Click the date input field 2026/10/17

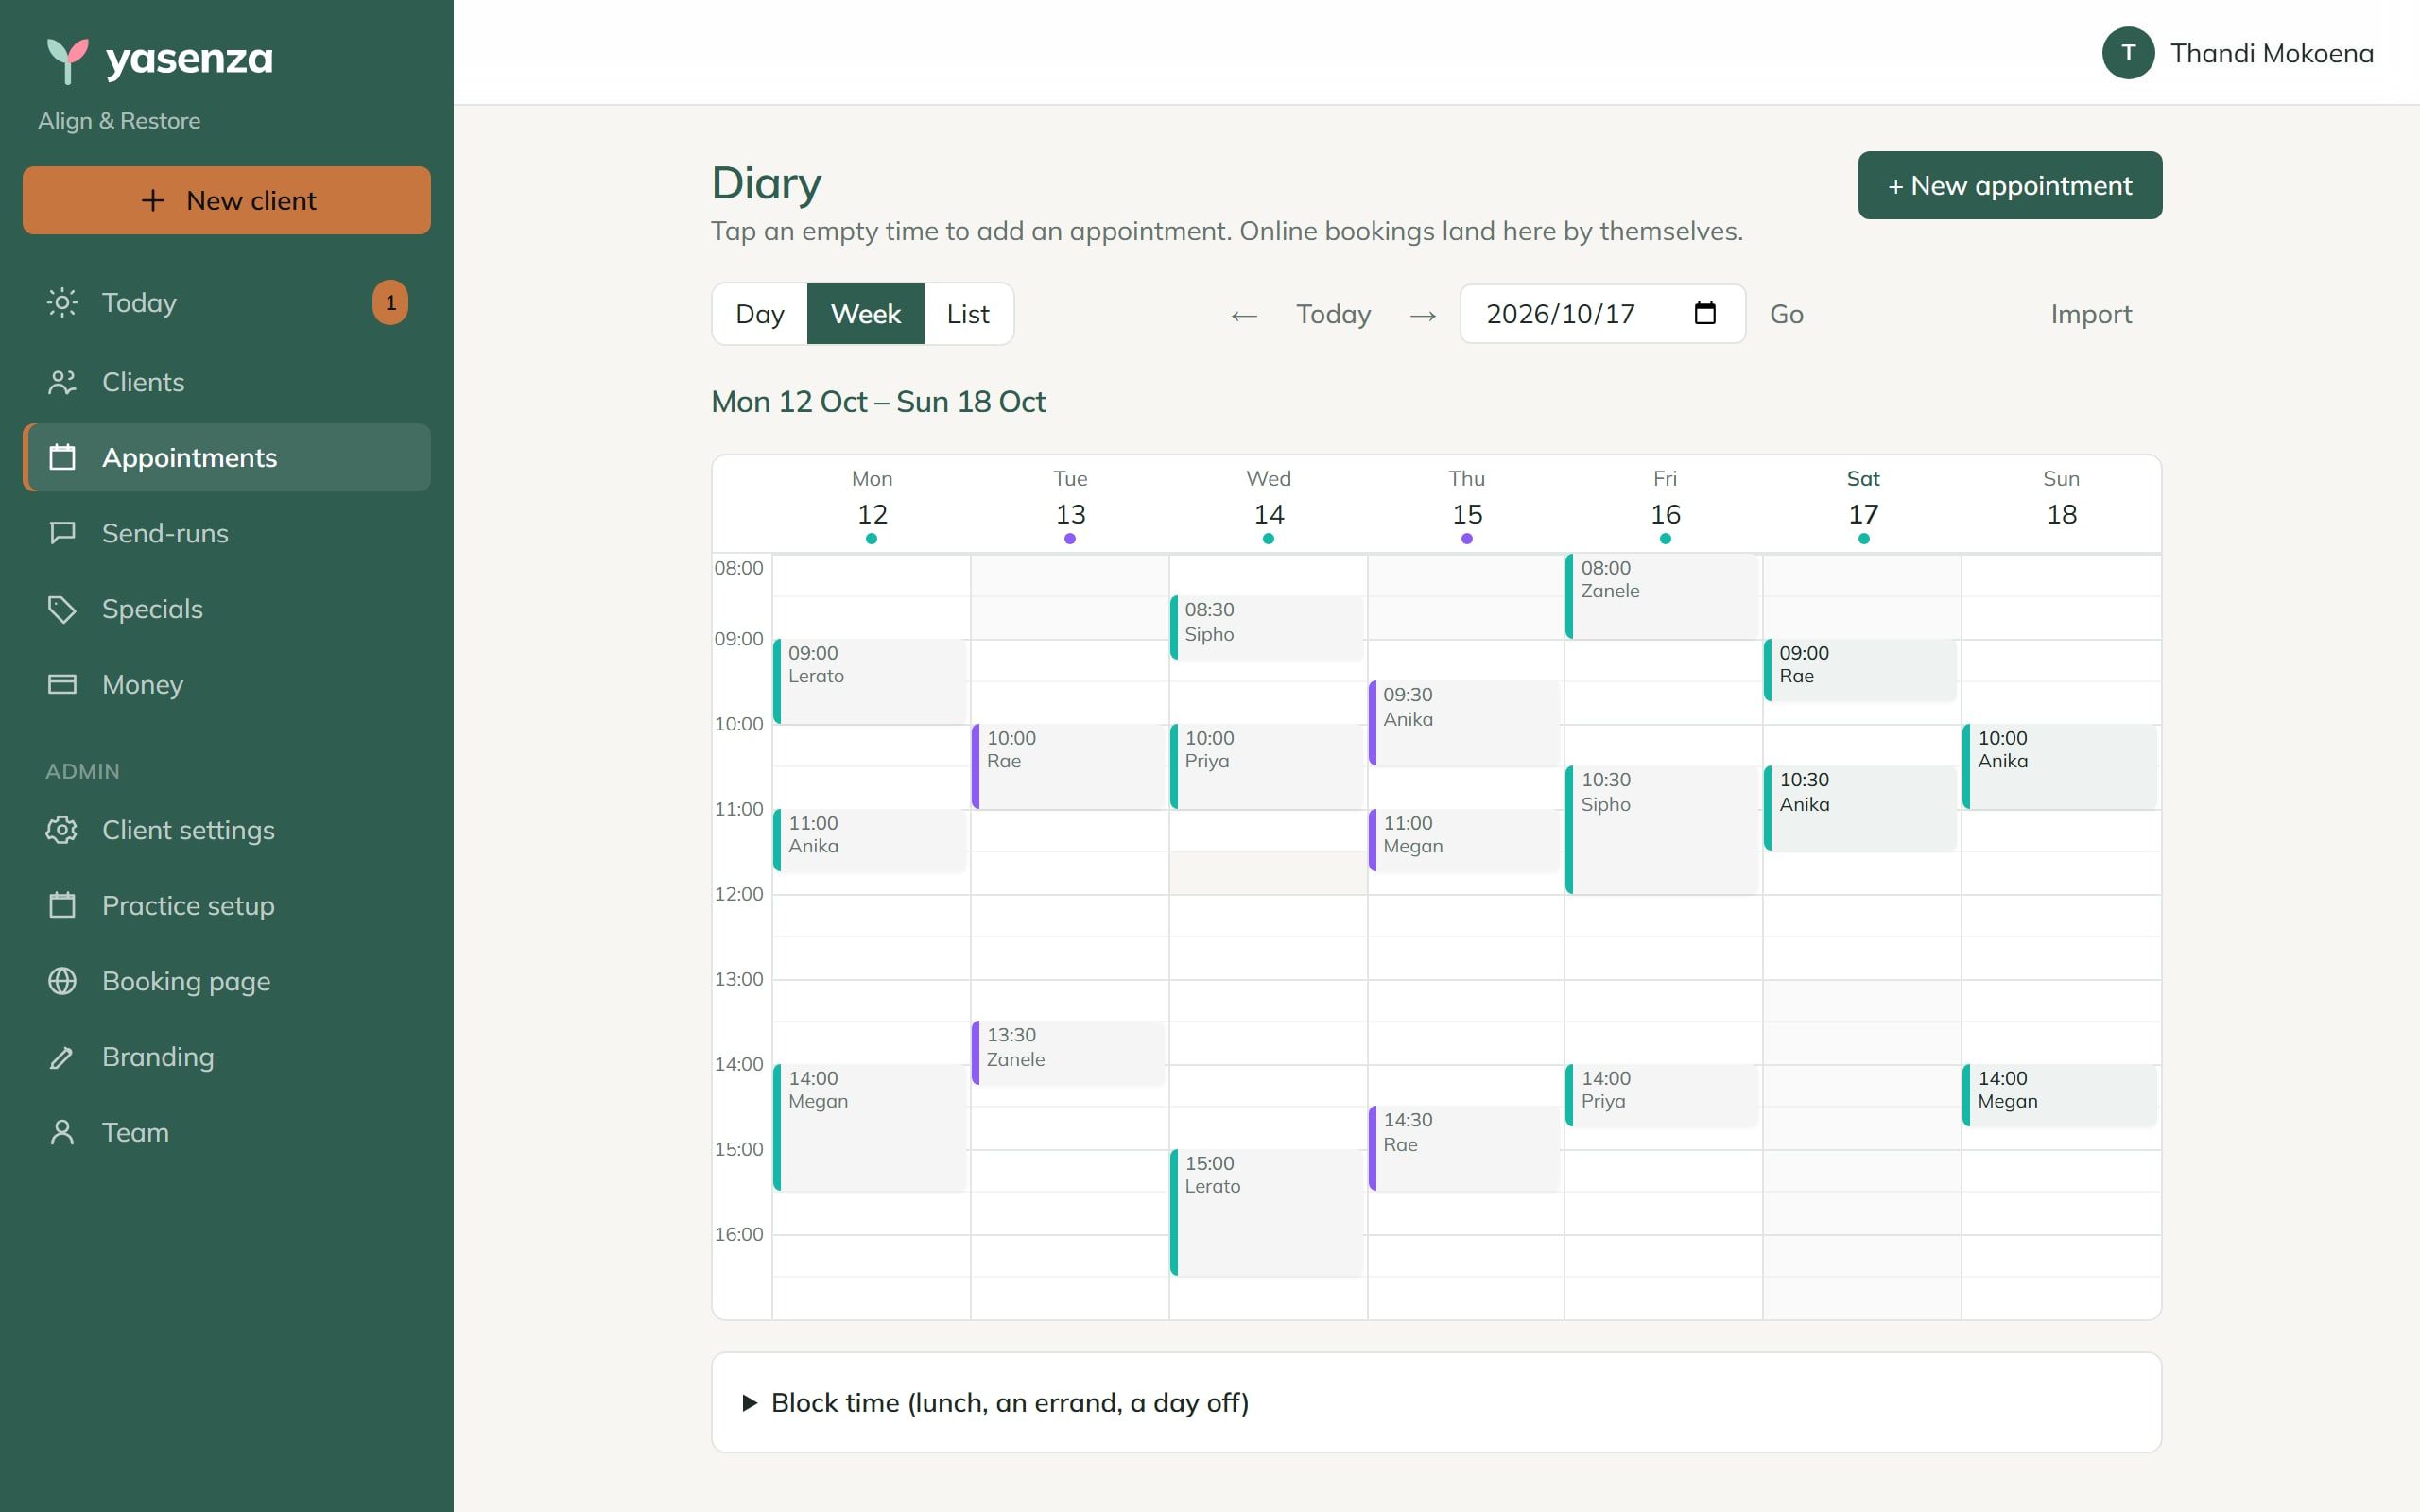pos(1602,314)
